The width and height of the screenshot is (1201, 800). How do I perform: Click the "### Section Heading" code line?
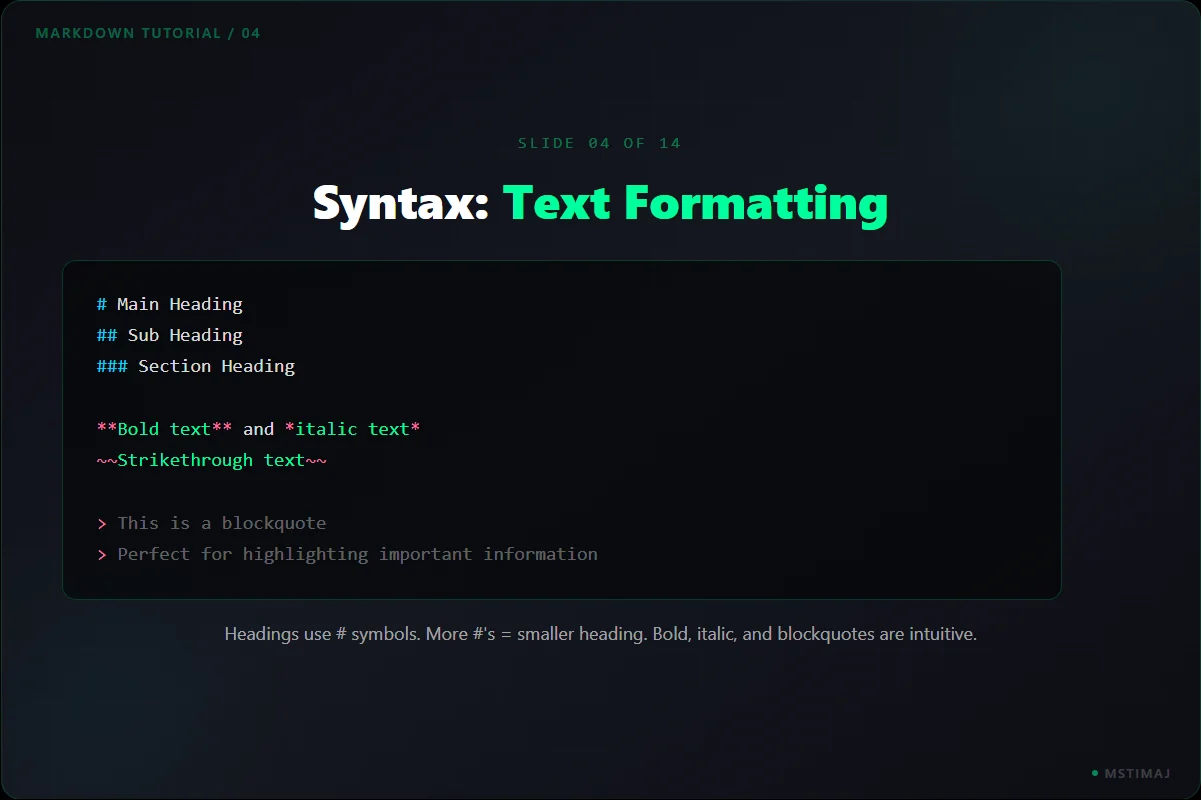pyautogui.click(x=196, y=366)
